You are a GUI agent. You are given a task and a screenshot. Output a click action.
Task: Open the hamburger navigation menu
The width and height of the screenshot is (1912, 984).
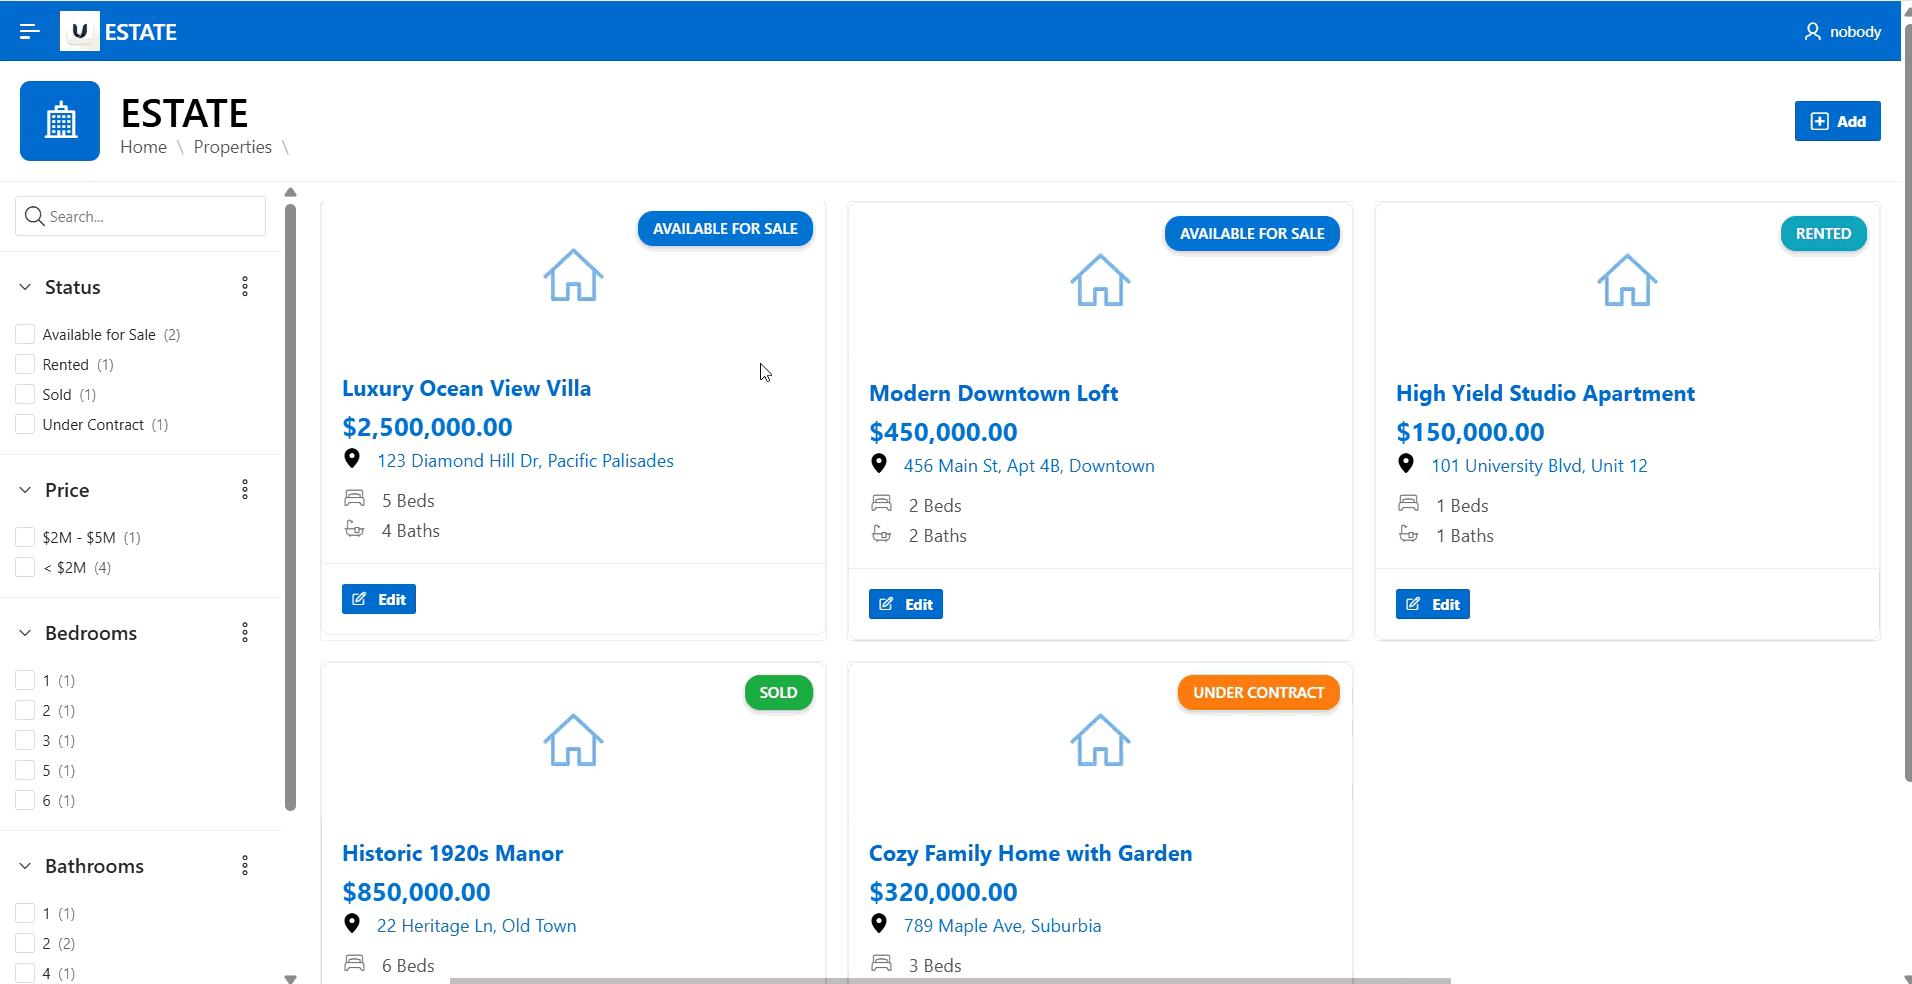coord(30,32)
